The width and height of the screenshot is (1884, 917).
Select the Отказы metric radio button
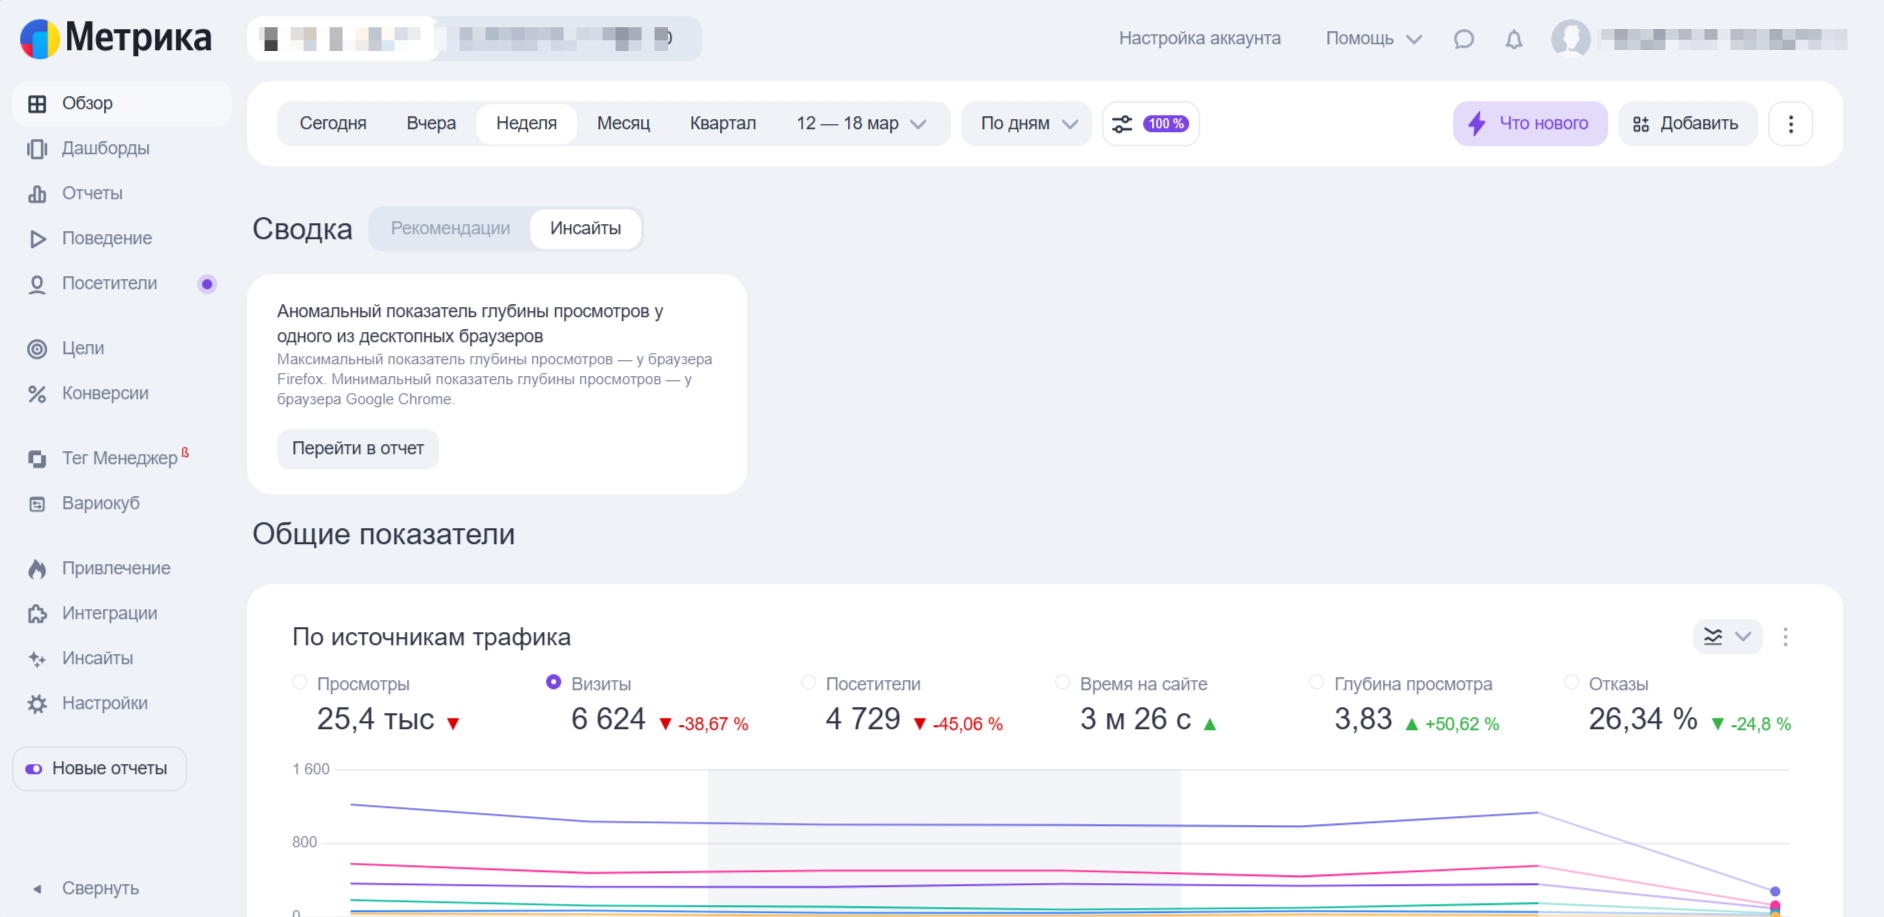coord(1571,683)
